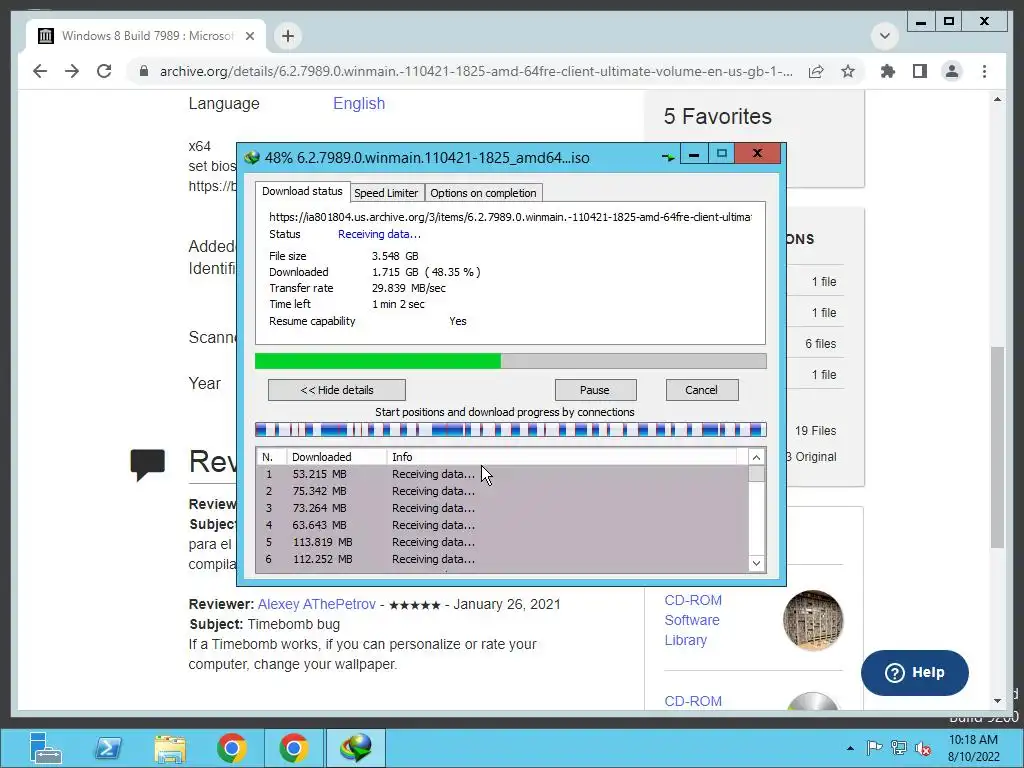This screenshot has width=1024, height=768.
Task: Open the Chrome profile avatar
Action: coord(952,71)
